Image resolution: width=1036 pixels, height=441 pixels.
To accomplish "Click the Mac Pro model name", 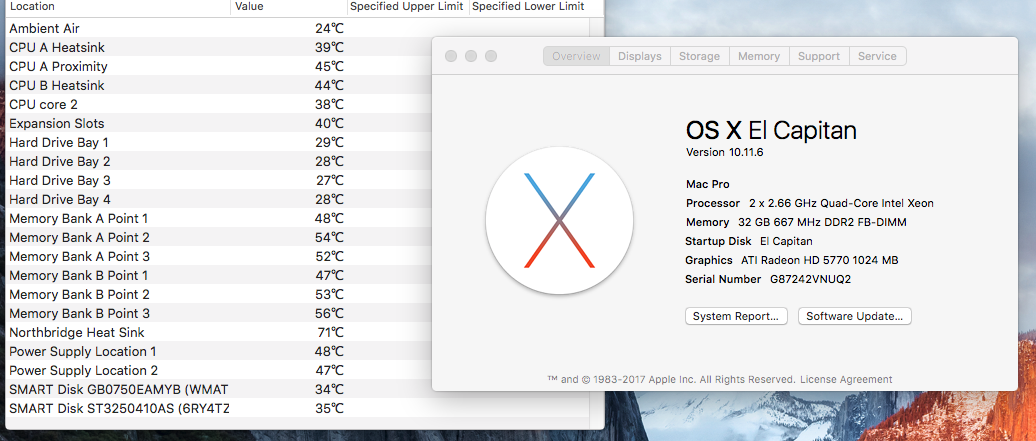I will point(708,184).
